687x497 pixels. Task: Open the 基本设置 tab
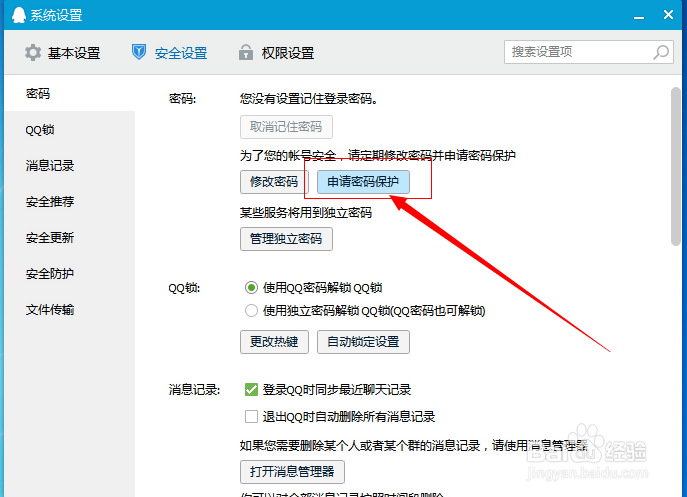(63, 53)
